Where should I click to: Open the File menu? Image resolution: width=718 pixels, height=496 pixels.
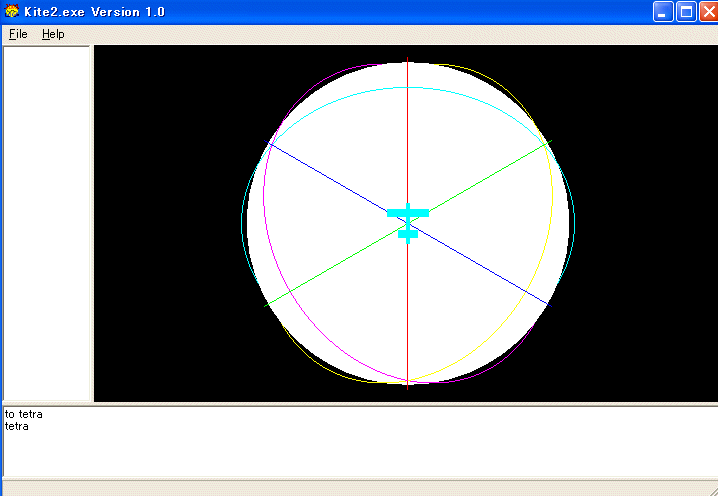(18, 34)
